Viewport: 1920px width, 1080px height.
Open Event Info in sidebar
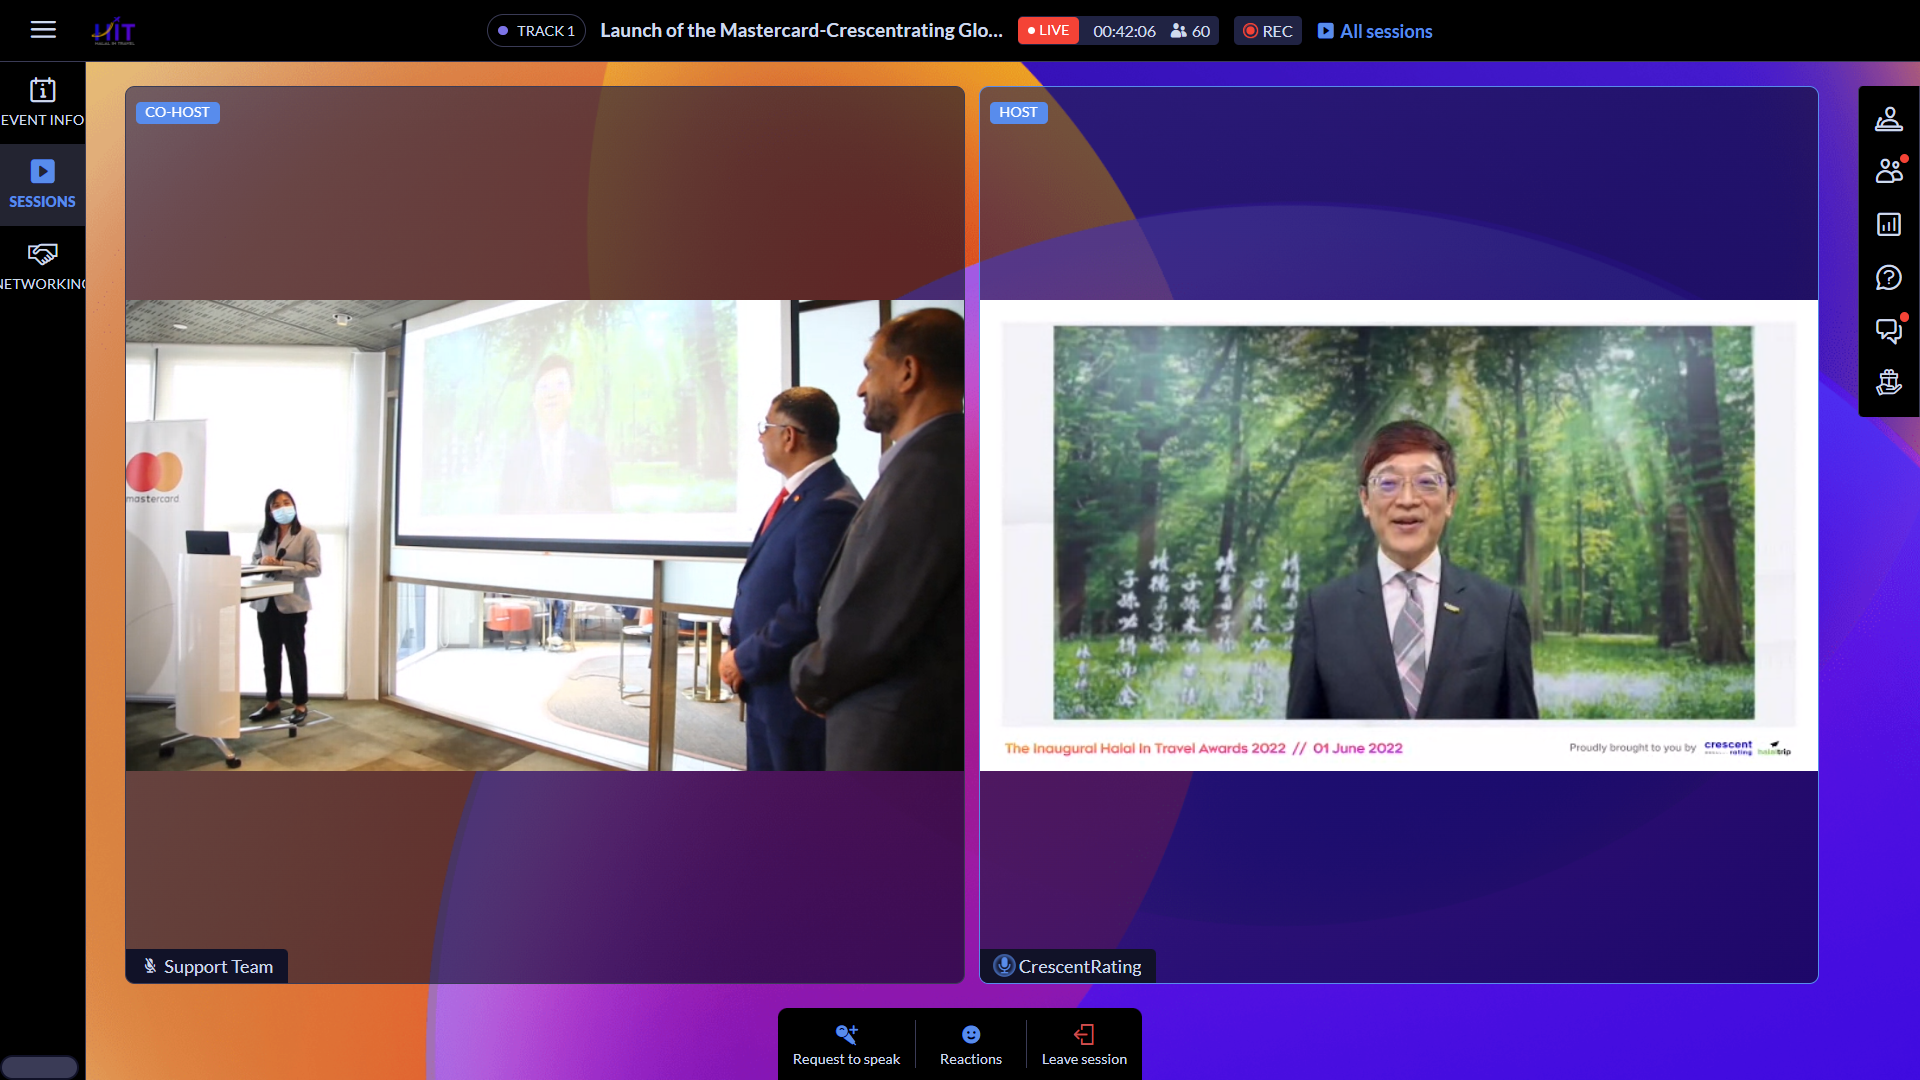(42, 103)
